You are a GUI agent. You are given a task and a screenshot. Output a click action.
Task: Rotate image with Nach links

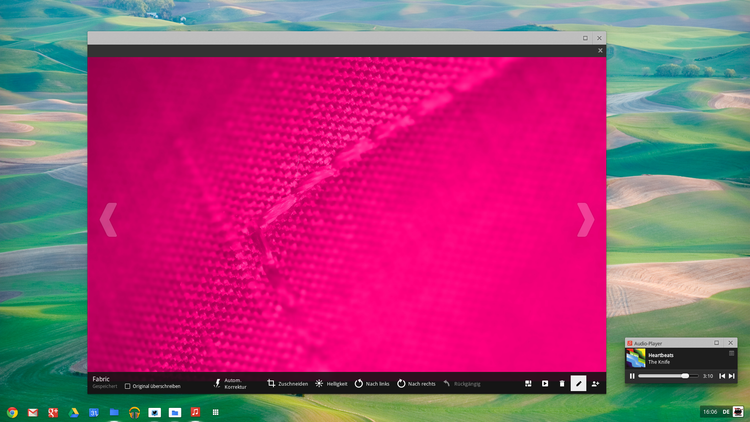tap(373, 383)
